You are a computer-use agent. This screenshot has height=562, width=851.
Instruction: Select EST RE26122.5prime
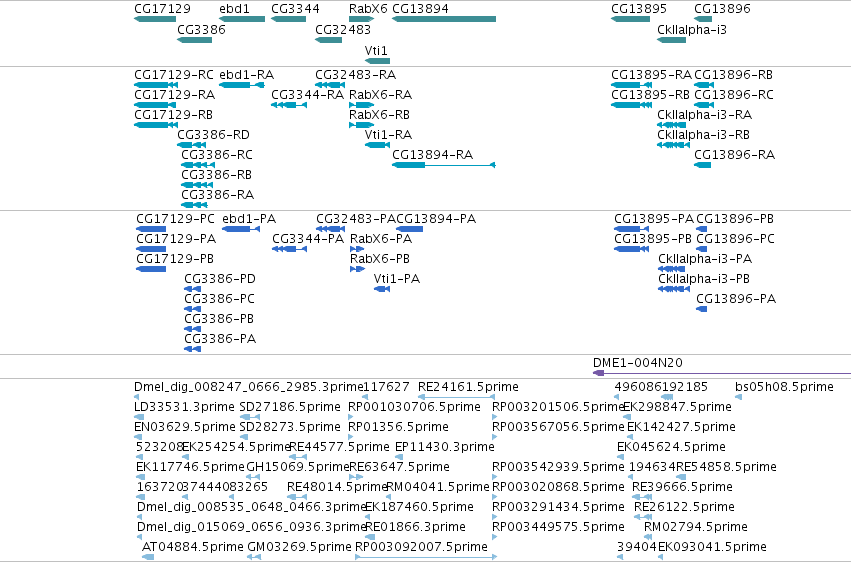643,517
